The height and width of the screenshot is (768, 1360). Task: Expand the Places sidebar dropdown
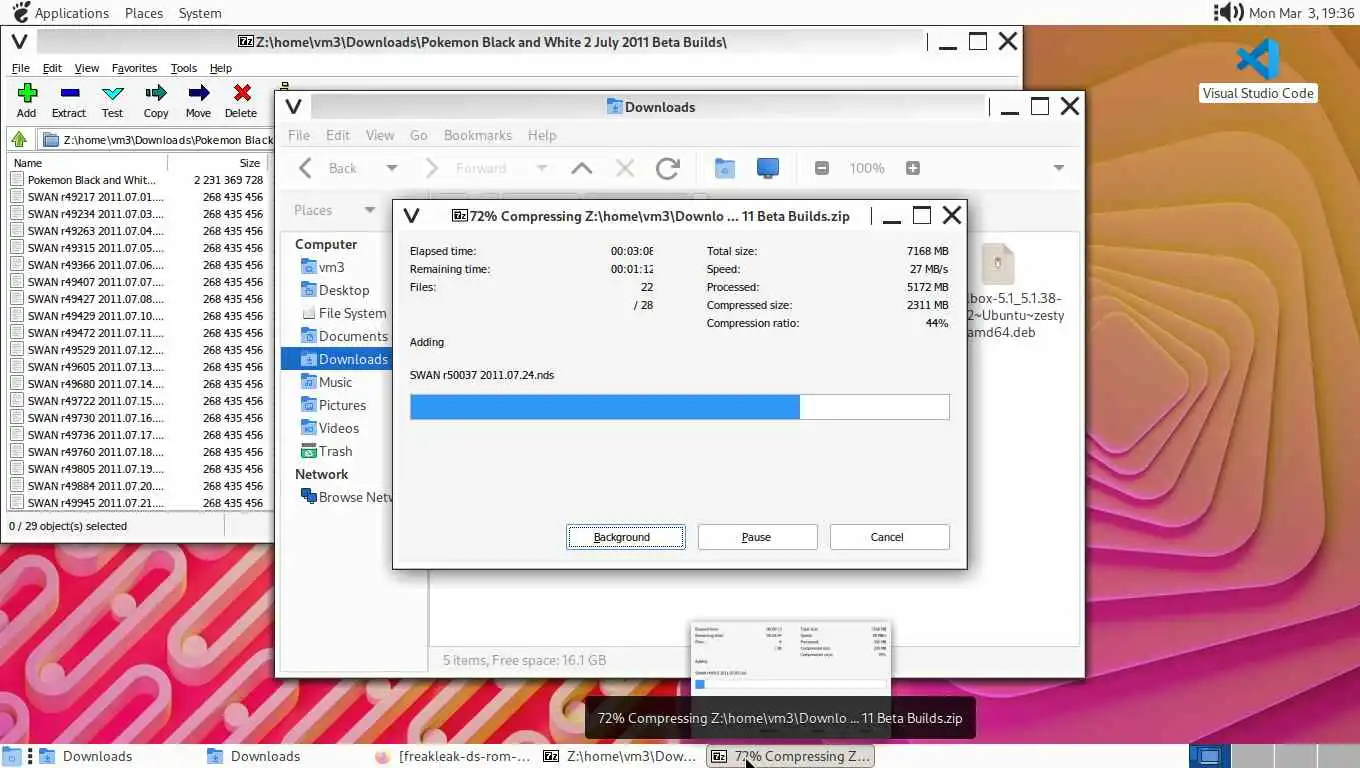pos(370,210)
